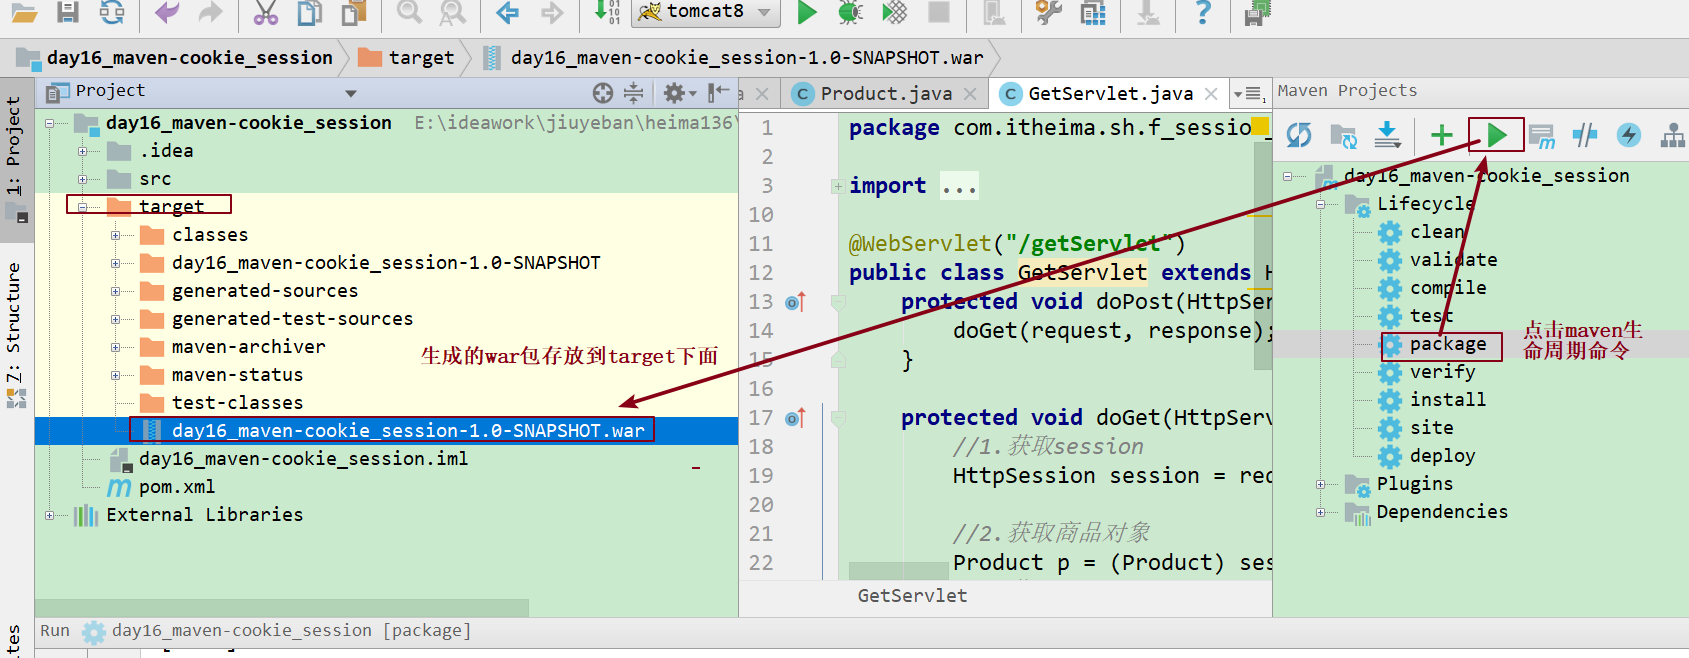Start debugging with the bug icon
The image size is (1689, 658).
(x=850, y=12)
